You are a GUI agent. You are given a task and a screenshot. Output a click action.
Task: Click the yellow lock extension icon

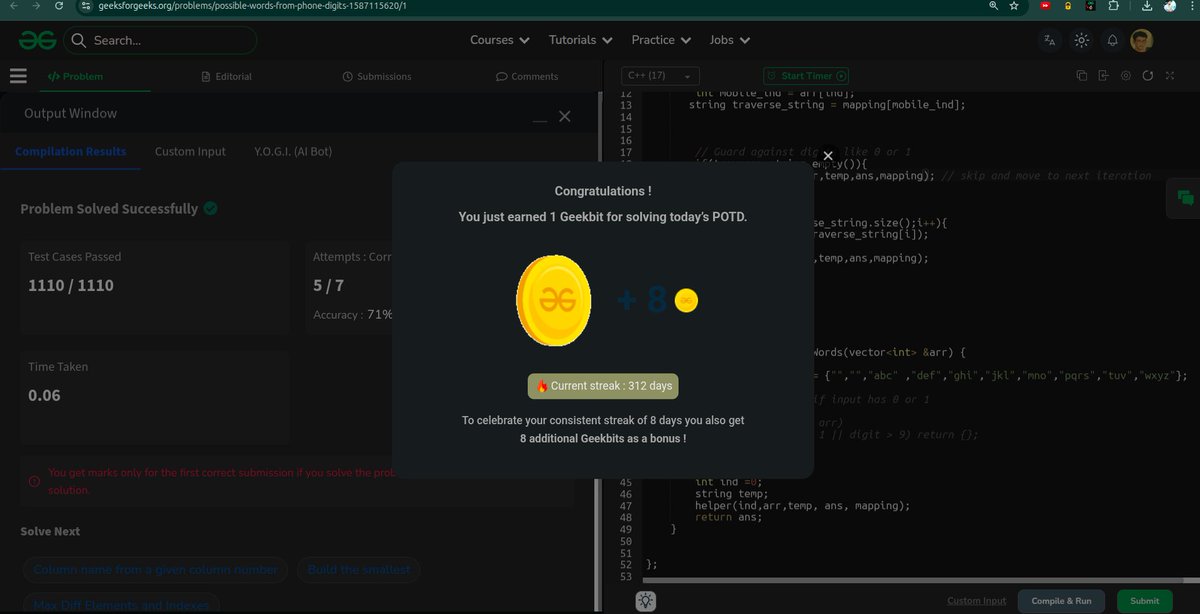pos(1068,6)
